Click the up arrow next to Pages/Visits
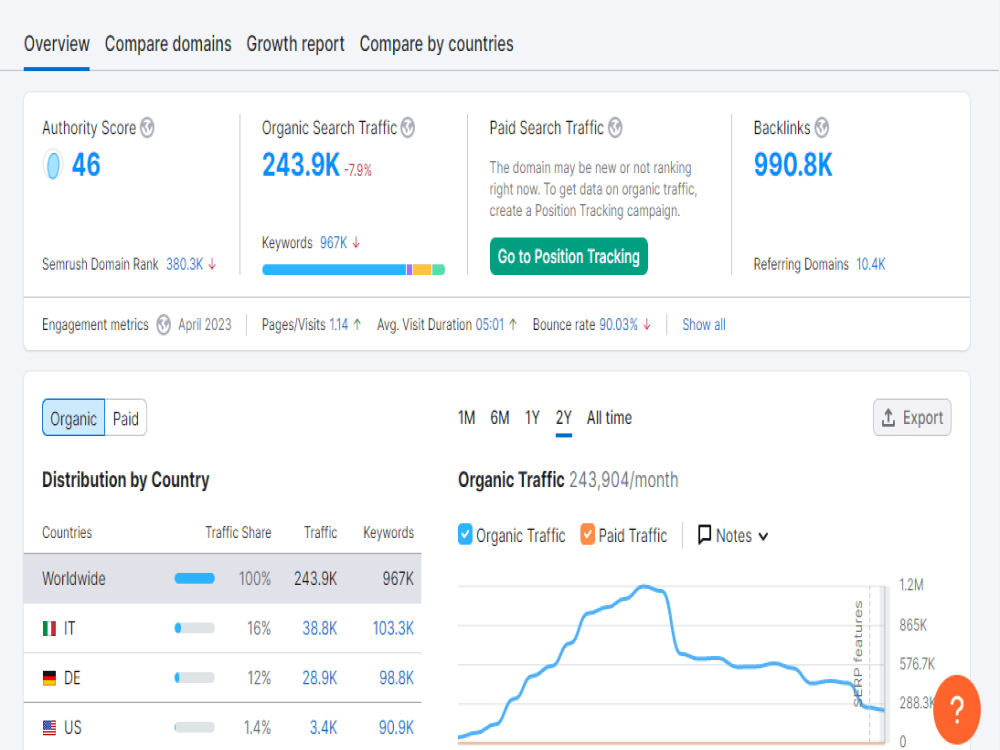This screenshot has width=1000, height=750. [x=357, y=325]
